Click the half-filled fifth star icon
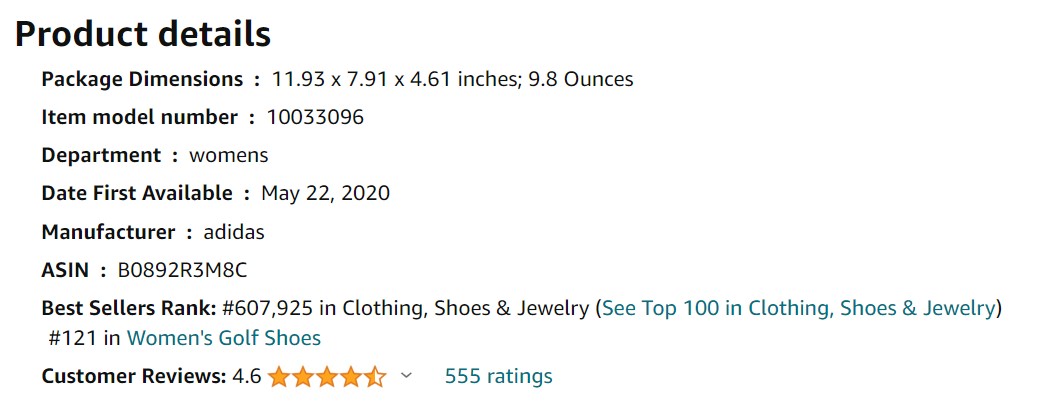Image resolution: width=1048 pixels, height=405 pixels. click(375, 376)
